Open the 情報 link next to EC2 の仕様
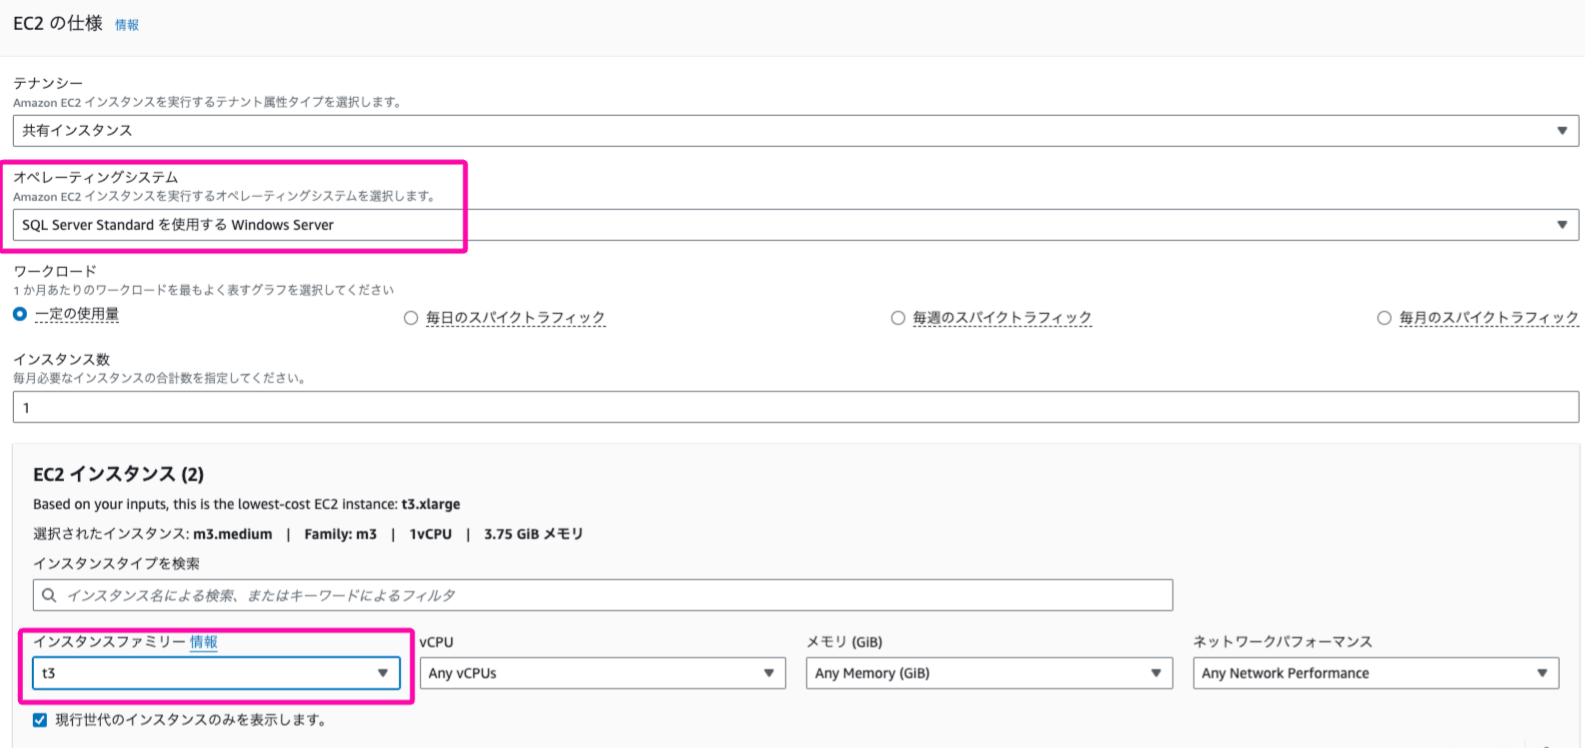 click(x=127, y=25)
